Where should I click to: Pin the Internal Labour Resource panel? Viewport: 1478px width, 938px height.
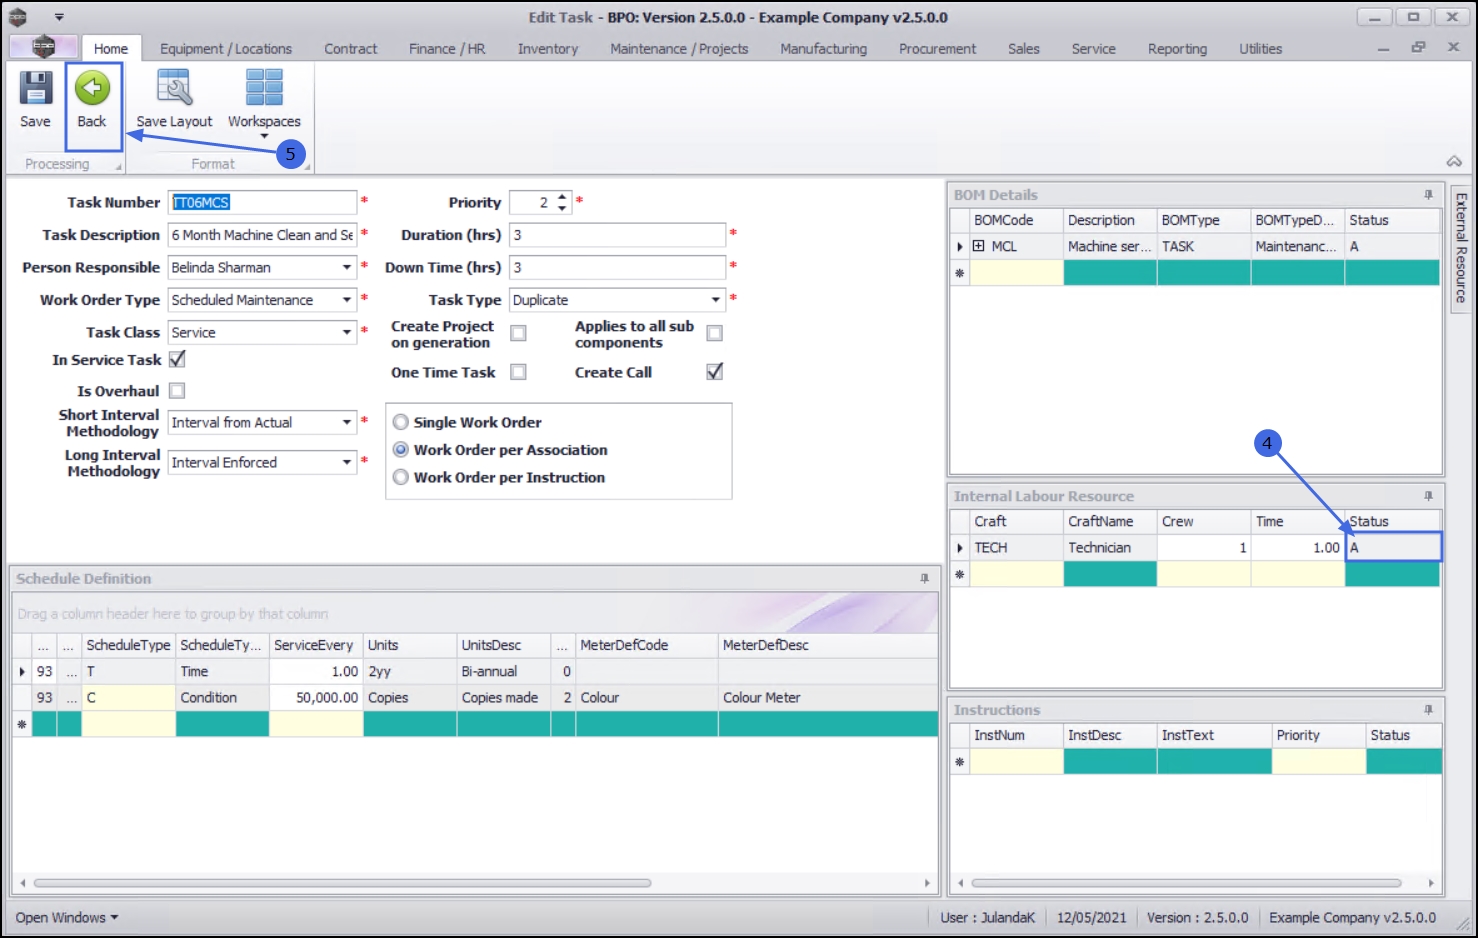pos(1428,496)
